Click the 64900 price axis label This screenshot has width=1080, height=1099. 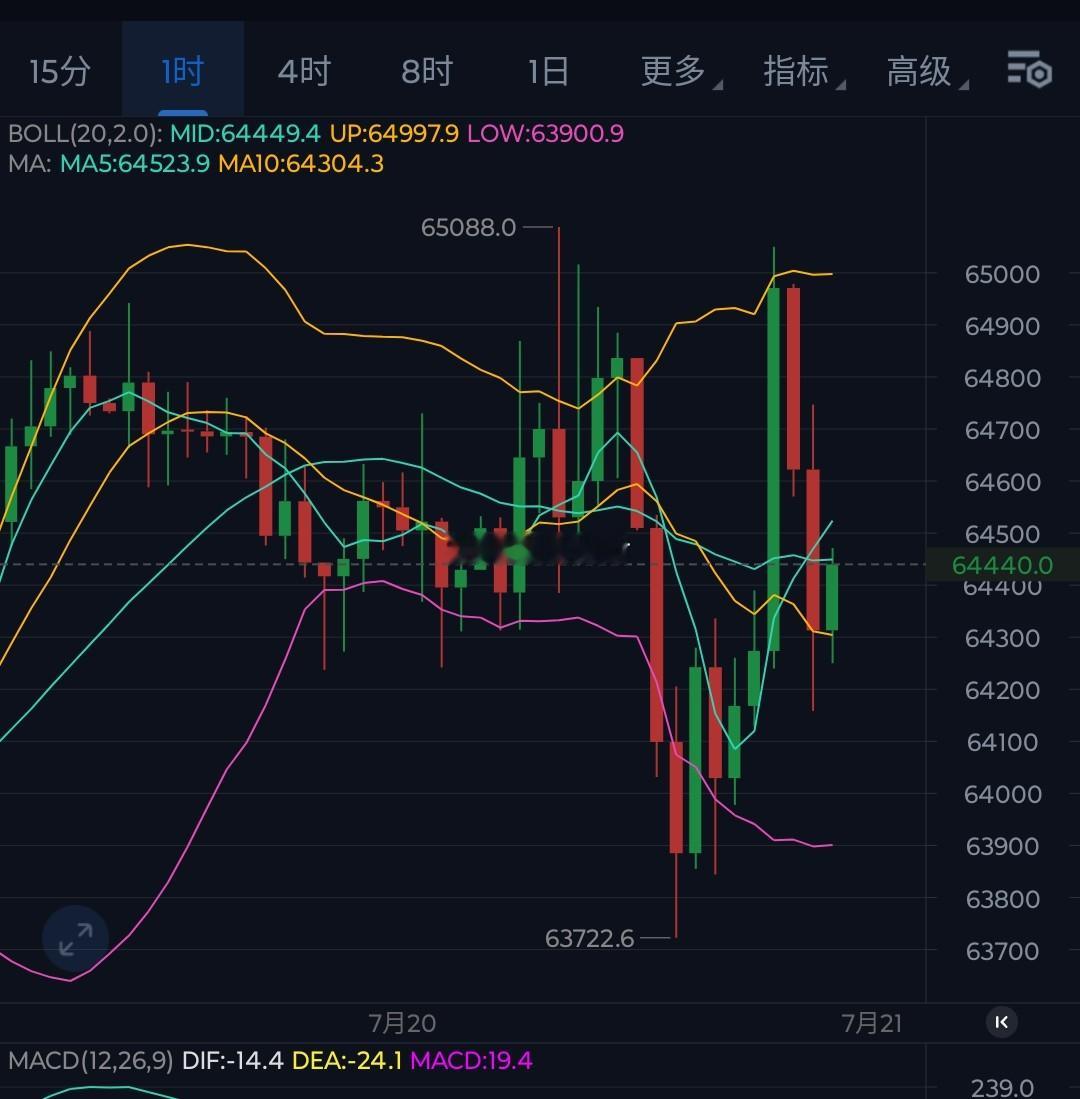1002,326
